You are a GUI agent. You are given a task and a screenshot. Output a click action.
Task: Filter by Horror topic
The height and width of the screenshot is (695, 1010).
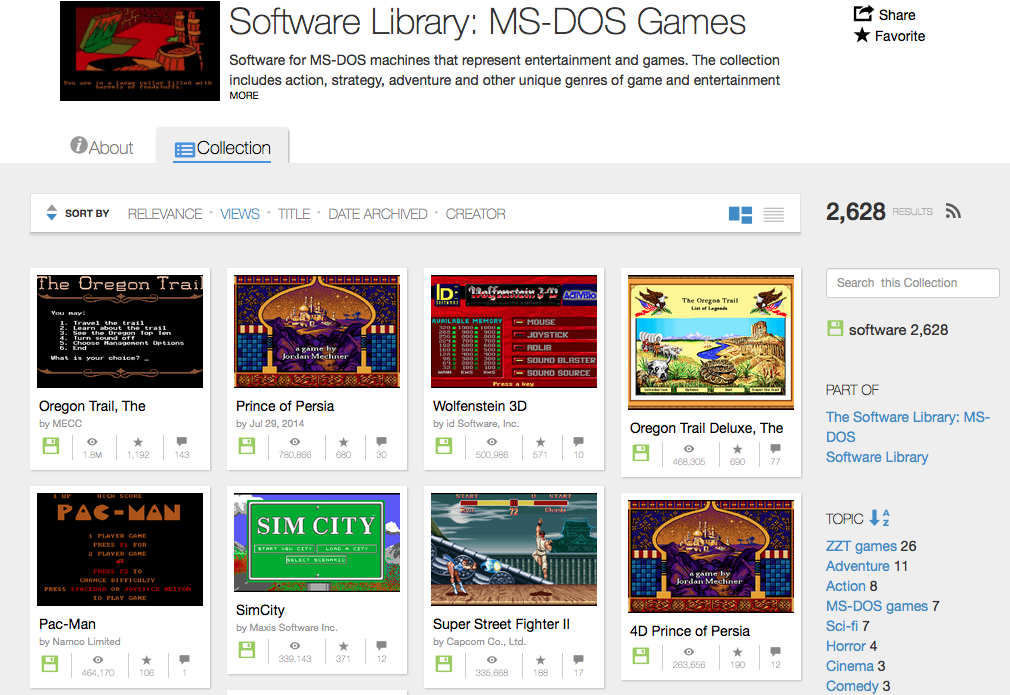click(x=846, y=646)
